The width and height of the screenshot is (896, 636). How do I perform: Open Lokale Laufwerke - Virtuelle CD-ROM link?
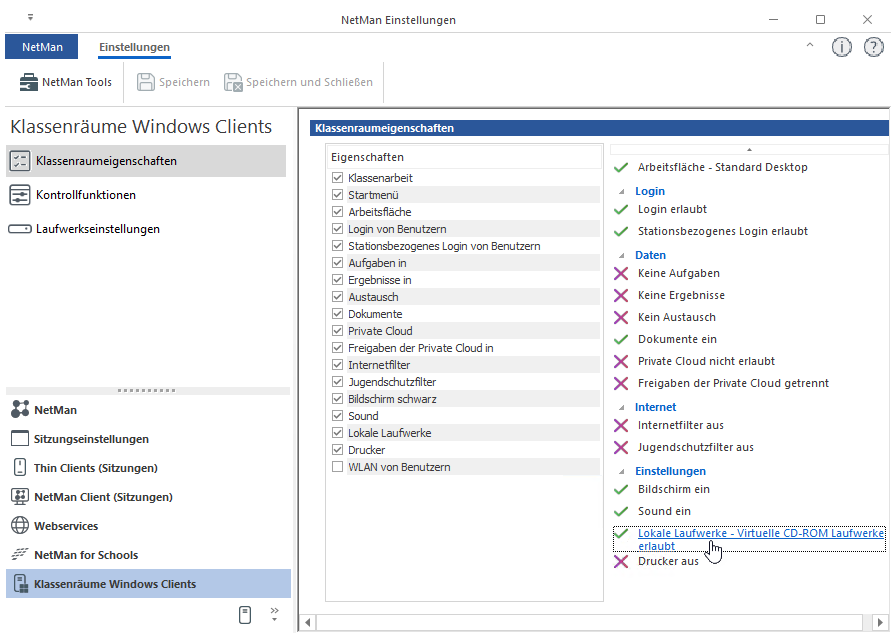tap(761, 539)
